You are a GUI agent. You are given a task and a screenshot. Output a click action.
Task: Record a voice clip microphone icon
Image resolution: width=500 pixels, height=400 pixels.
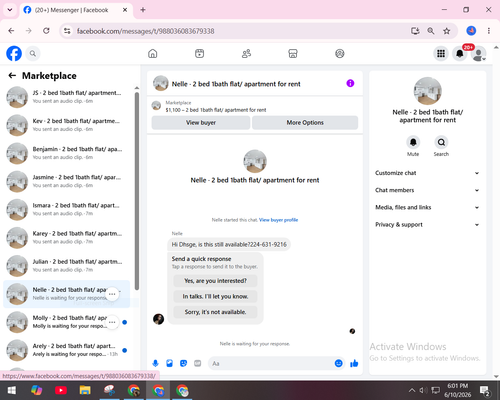155,363
